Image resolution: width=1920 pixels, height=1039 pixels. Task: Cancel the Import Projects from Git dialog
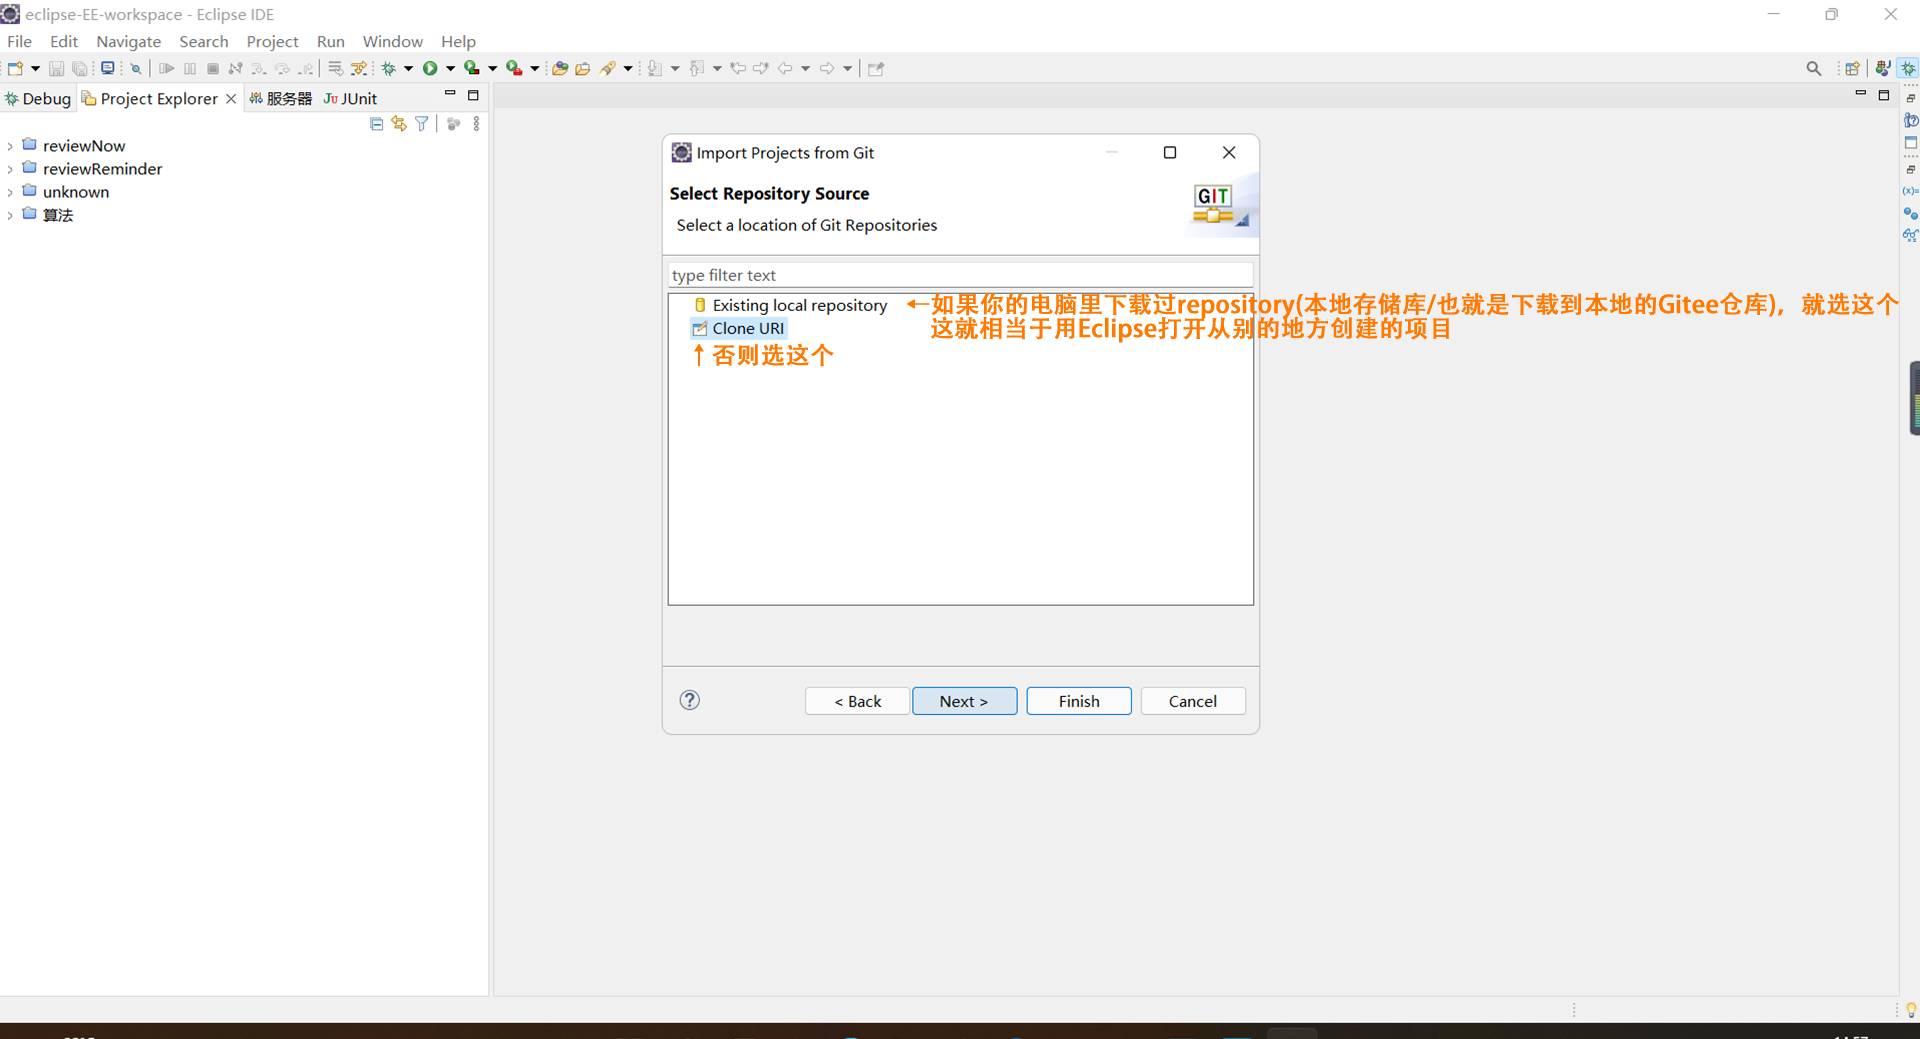[x=1192, y=701]
